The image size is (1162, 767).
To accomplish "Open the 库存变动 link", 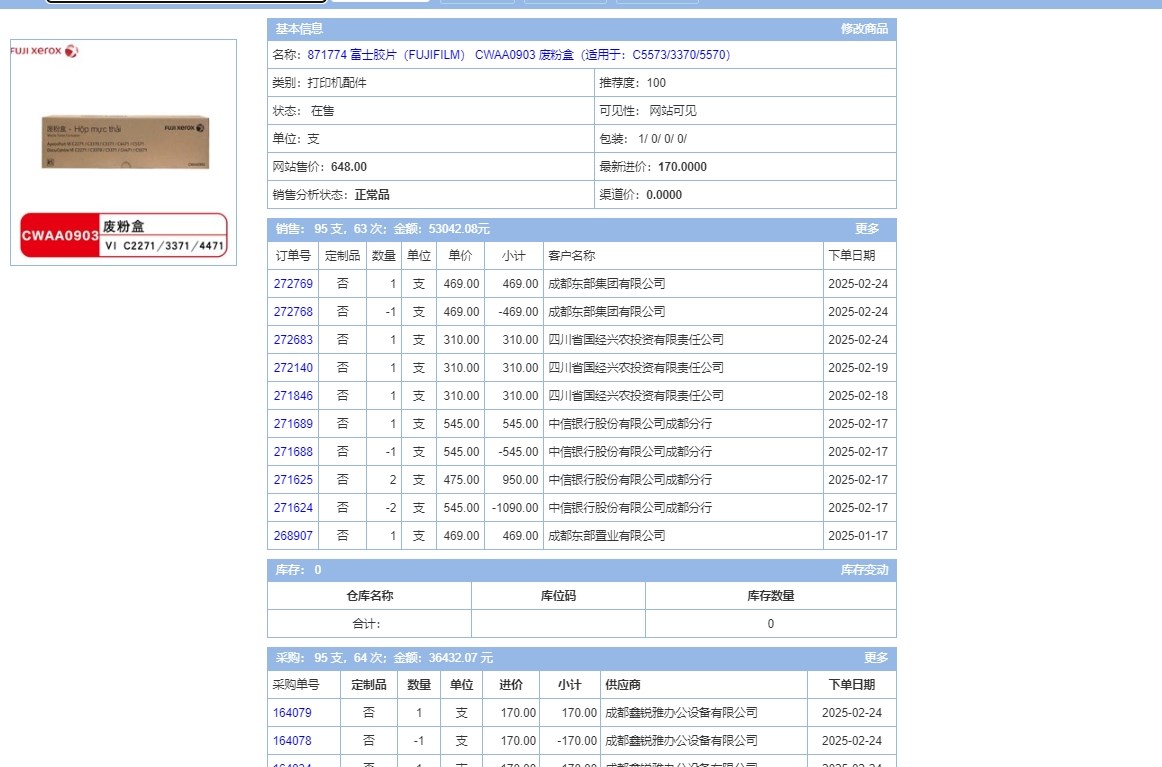I will 864,570.
